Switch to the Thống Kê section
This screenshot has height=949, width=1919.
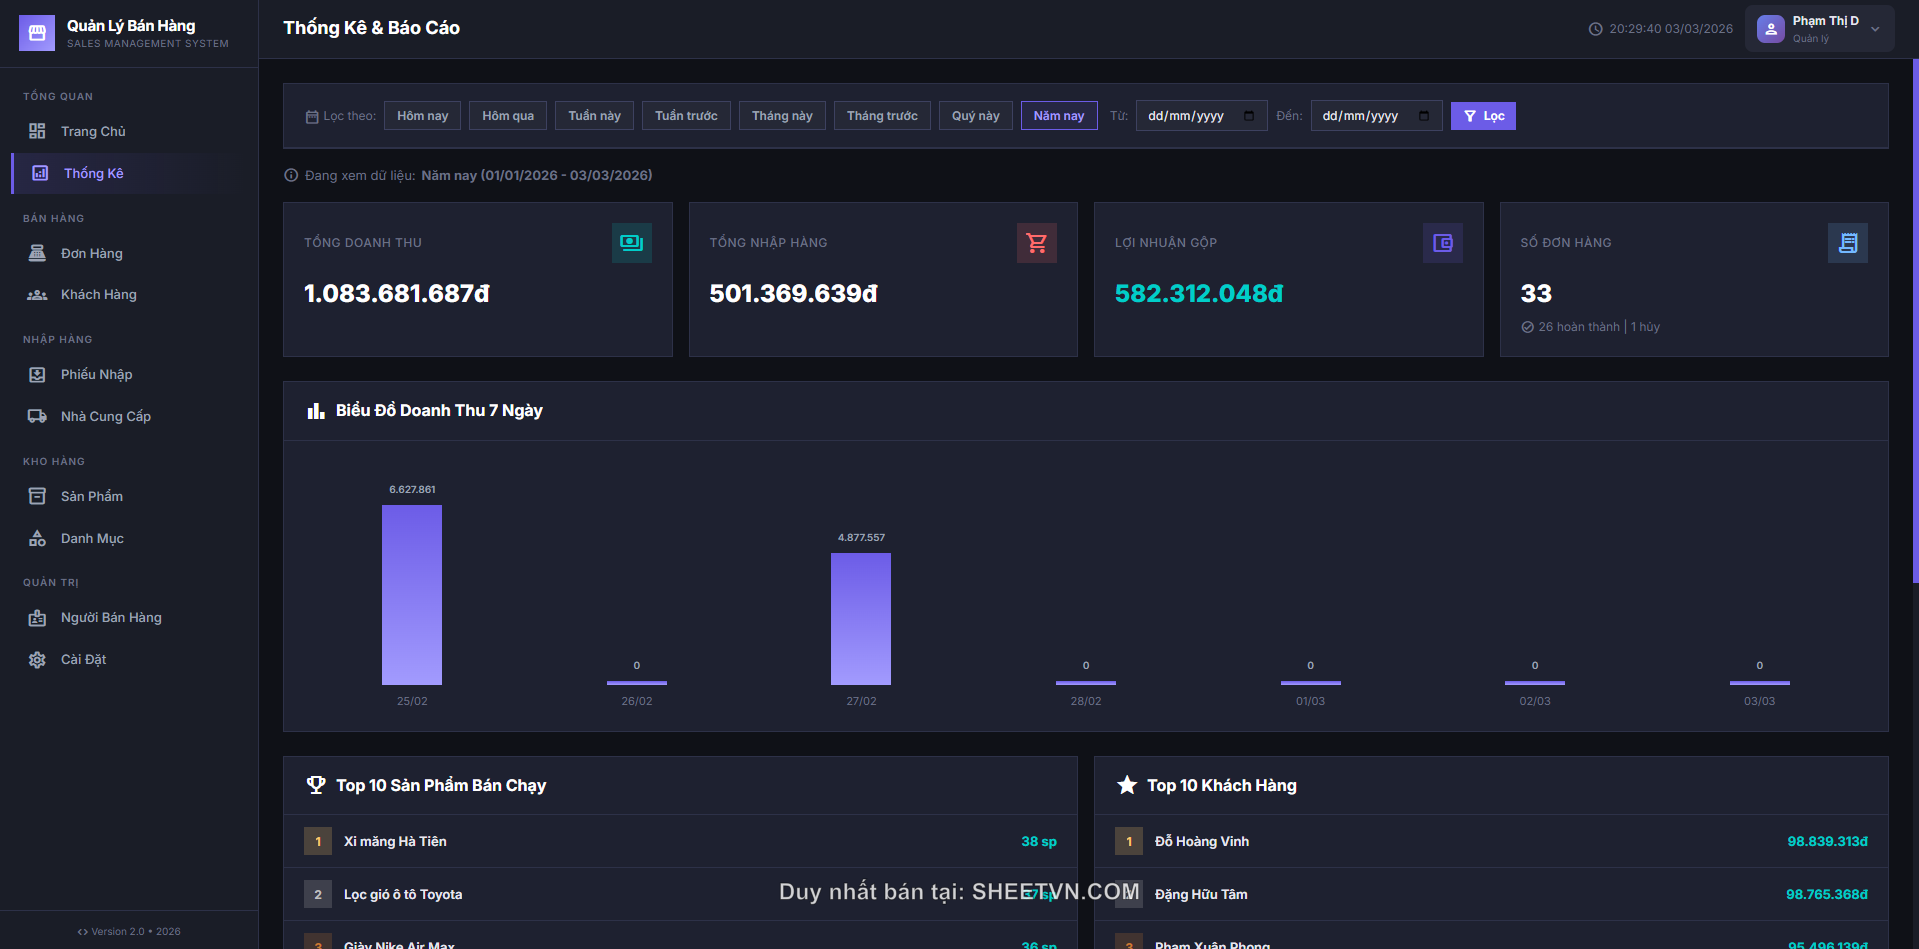94,173
